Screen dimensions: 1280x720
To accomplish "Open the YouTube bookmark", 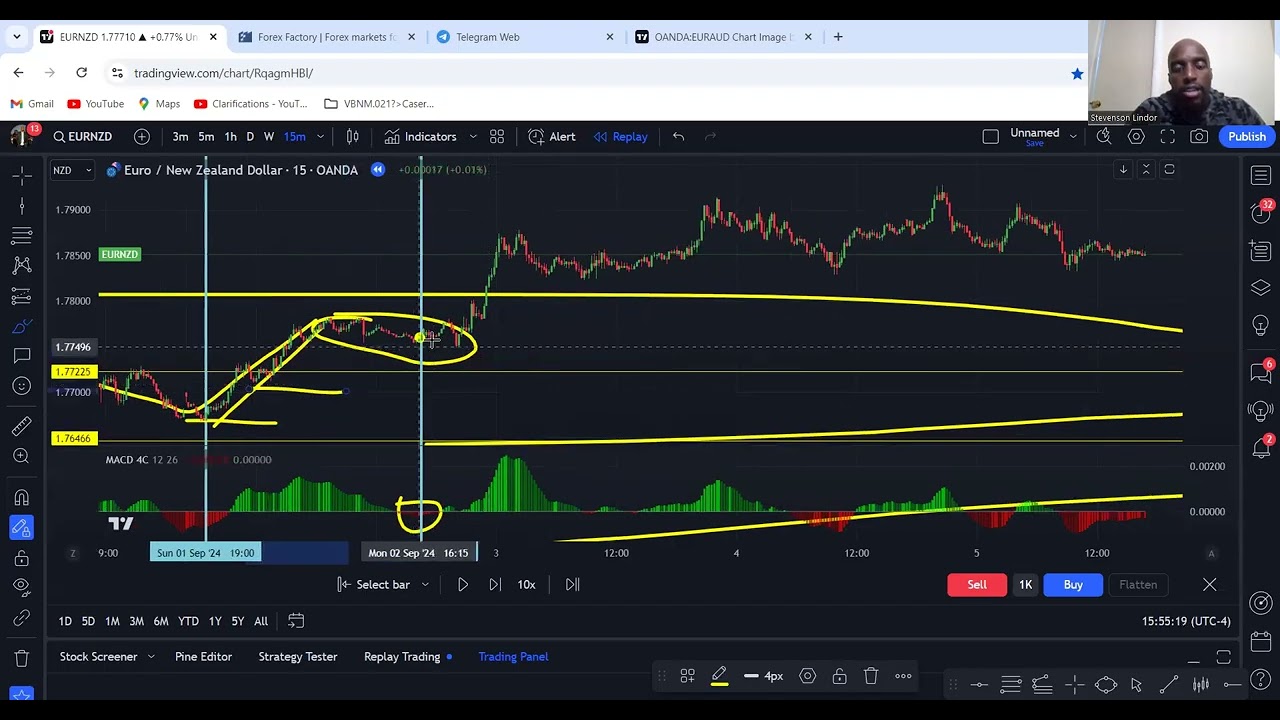I will point(96,104).
